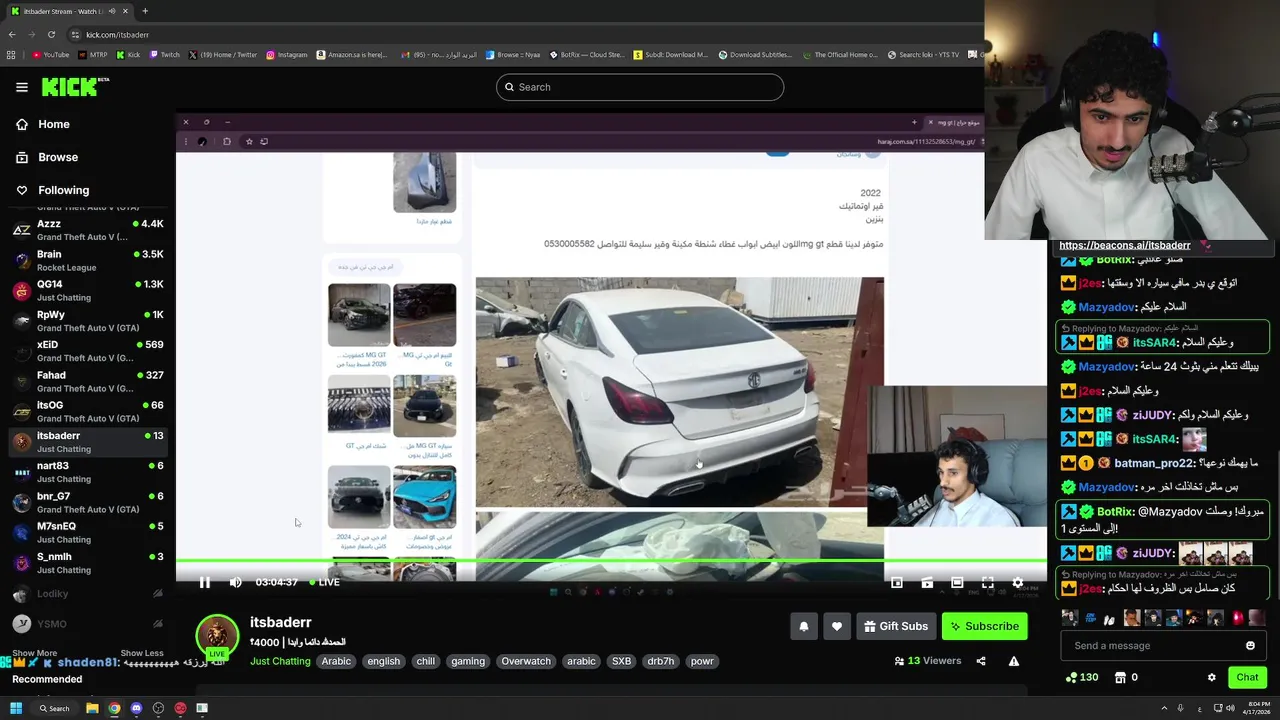Open emoji picker in chat input
This screenshot has height=720, width=1280.
tap(1250, 646)
